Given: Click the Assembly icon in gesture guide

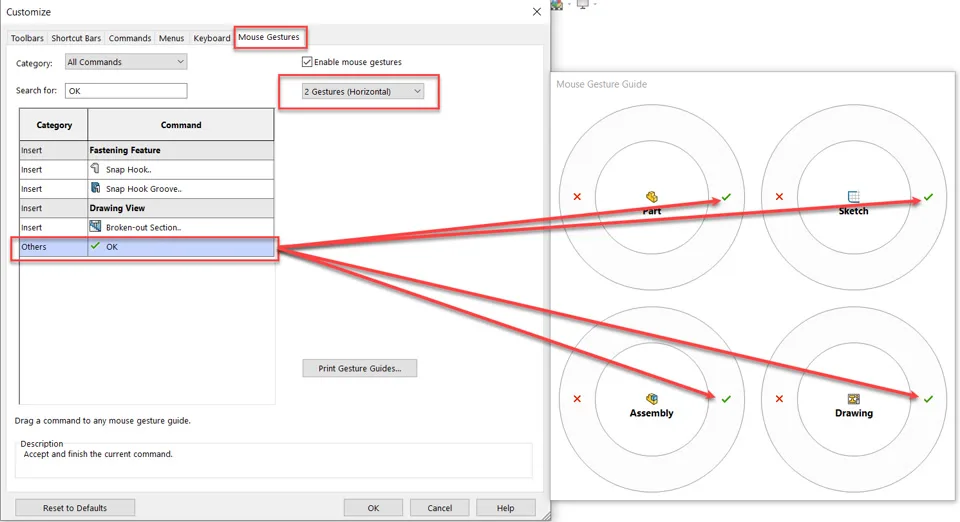Looking at the screenshot, I should [x=651, y=399].
